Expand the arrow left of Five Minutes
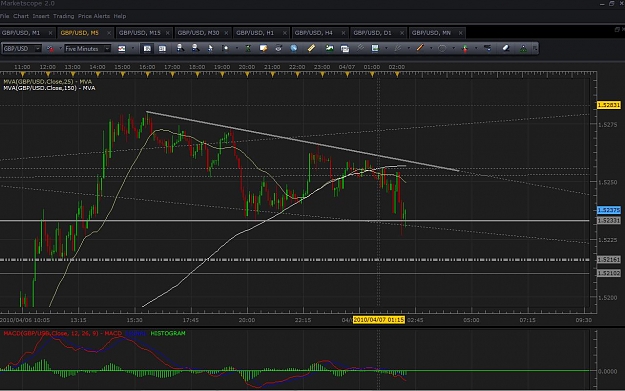 point(61,49)
